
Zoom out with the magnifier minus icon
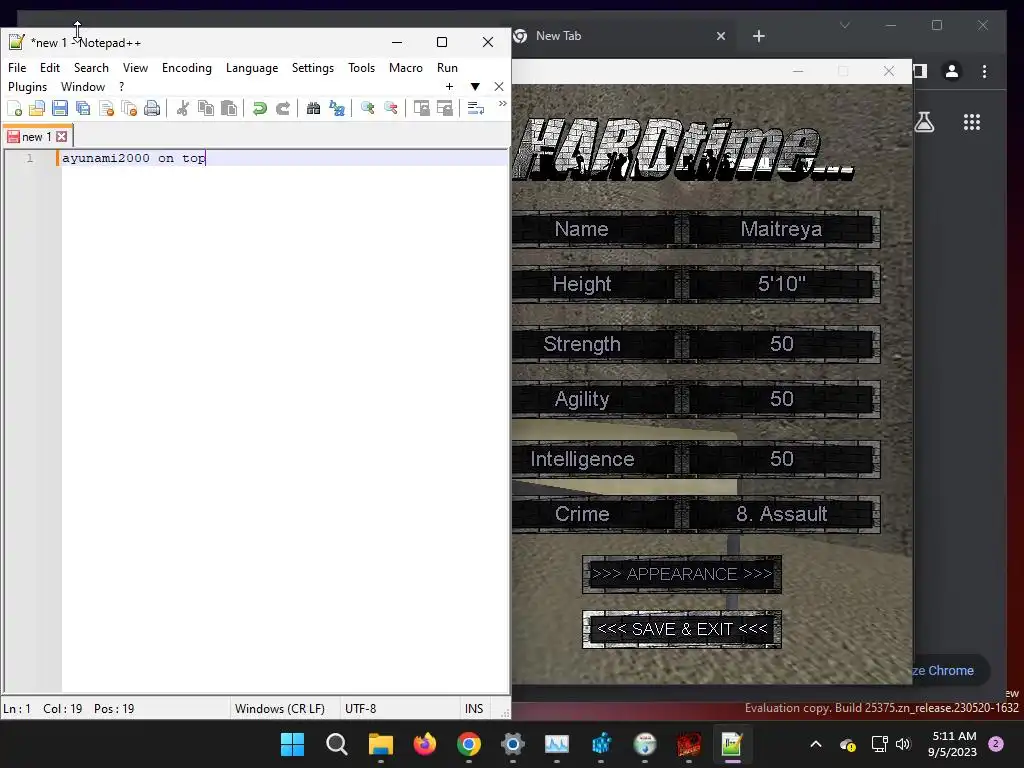tap(391, 108)
